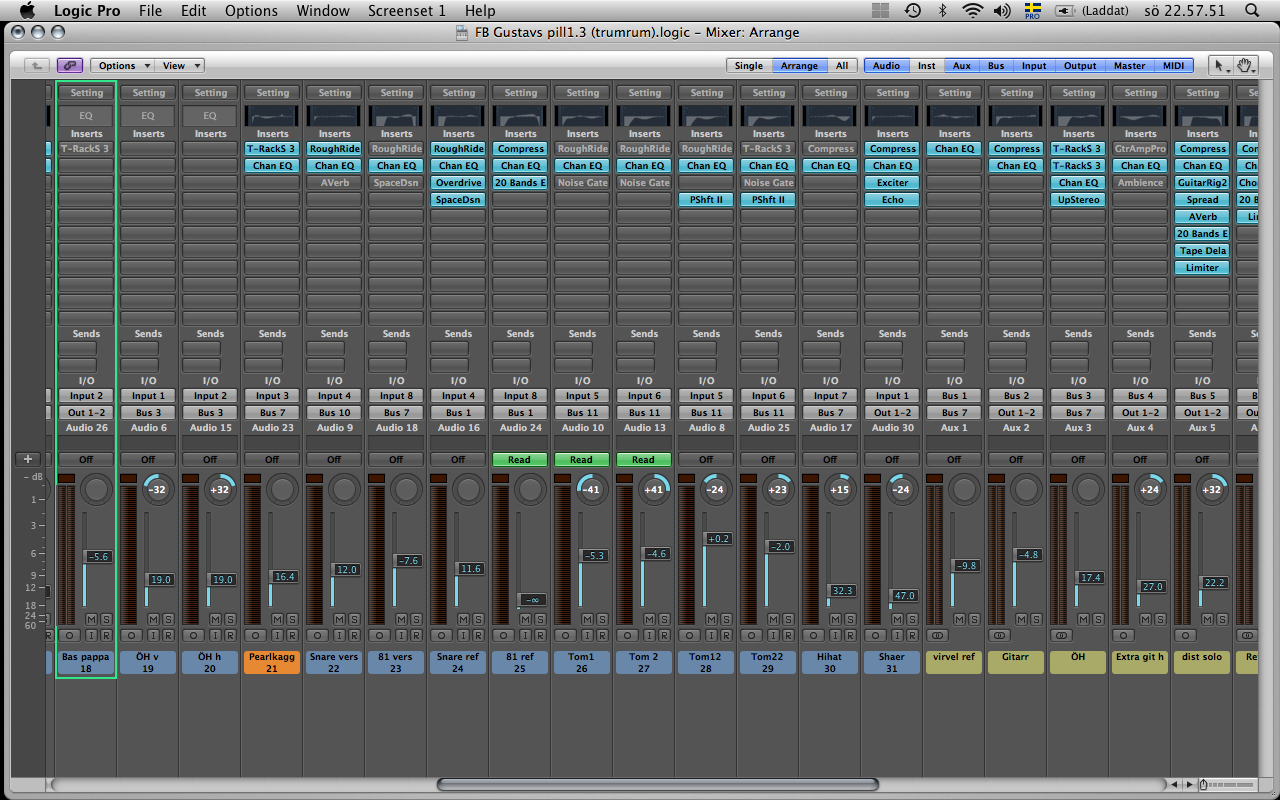Solo the Snare vers channel
The image size is (1280, 800).
(353, 619)
